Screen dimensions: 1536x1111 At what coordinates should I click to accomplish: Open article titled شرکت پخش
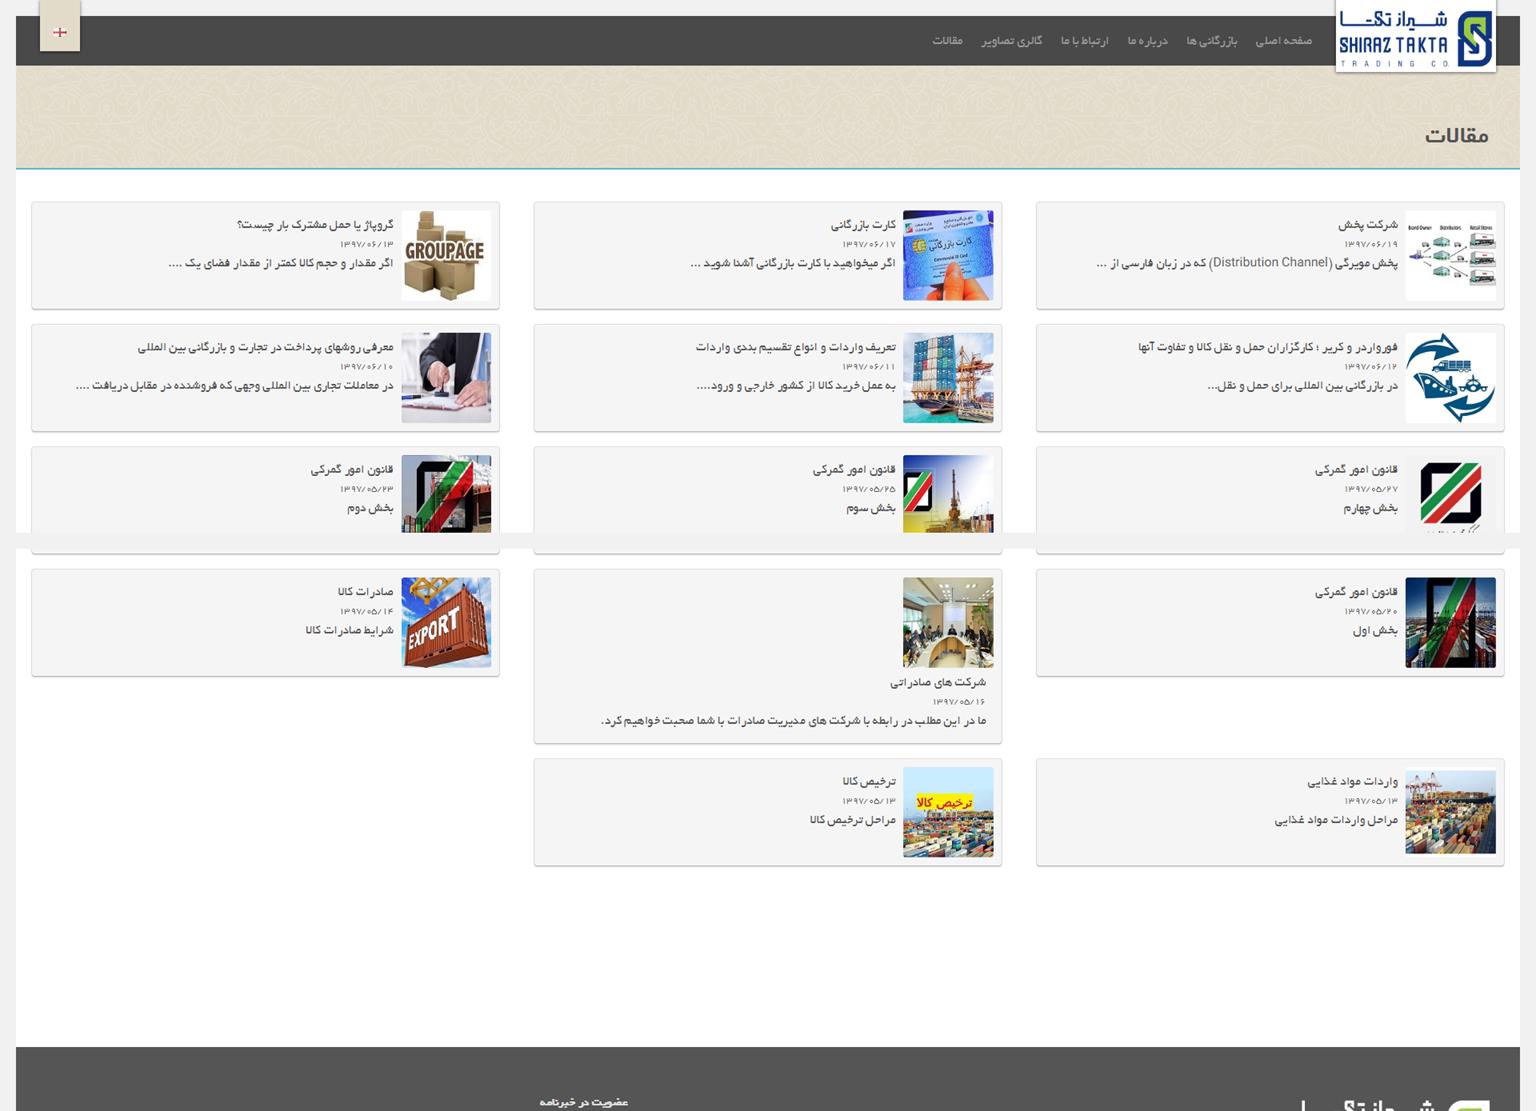pos(1367,225)
